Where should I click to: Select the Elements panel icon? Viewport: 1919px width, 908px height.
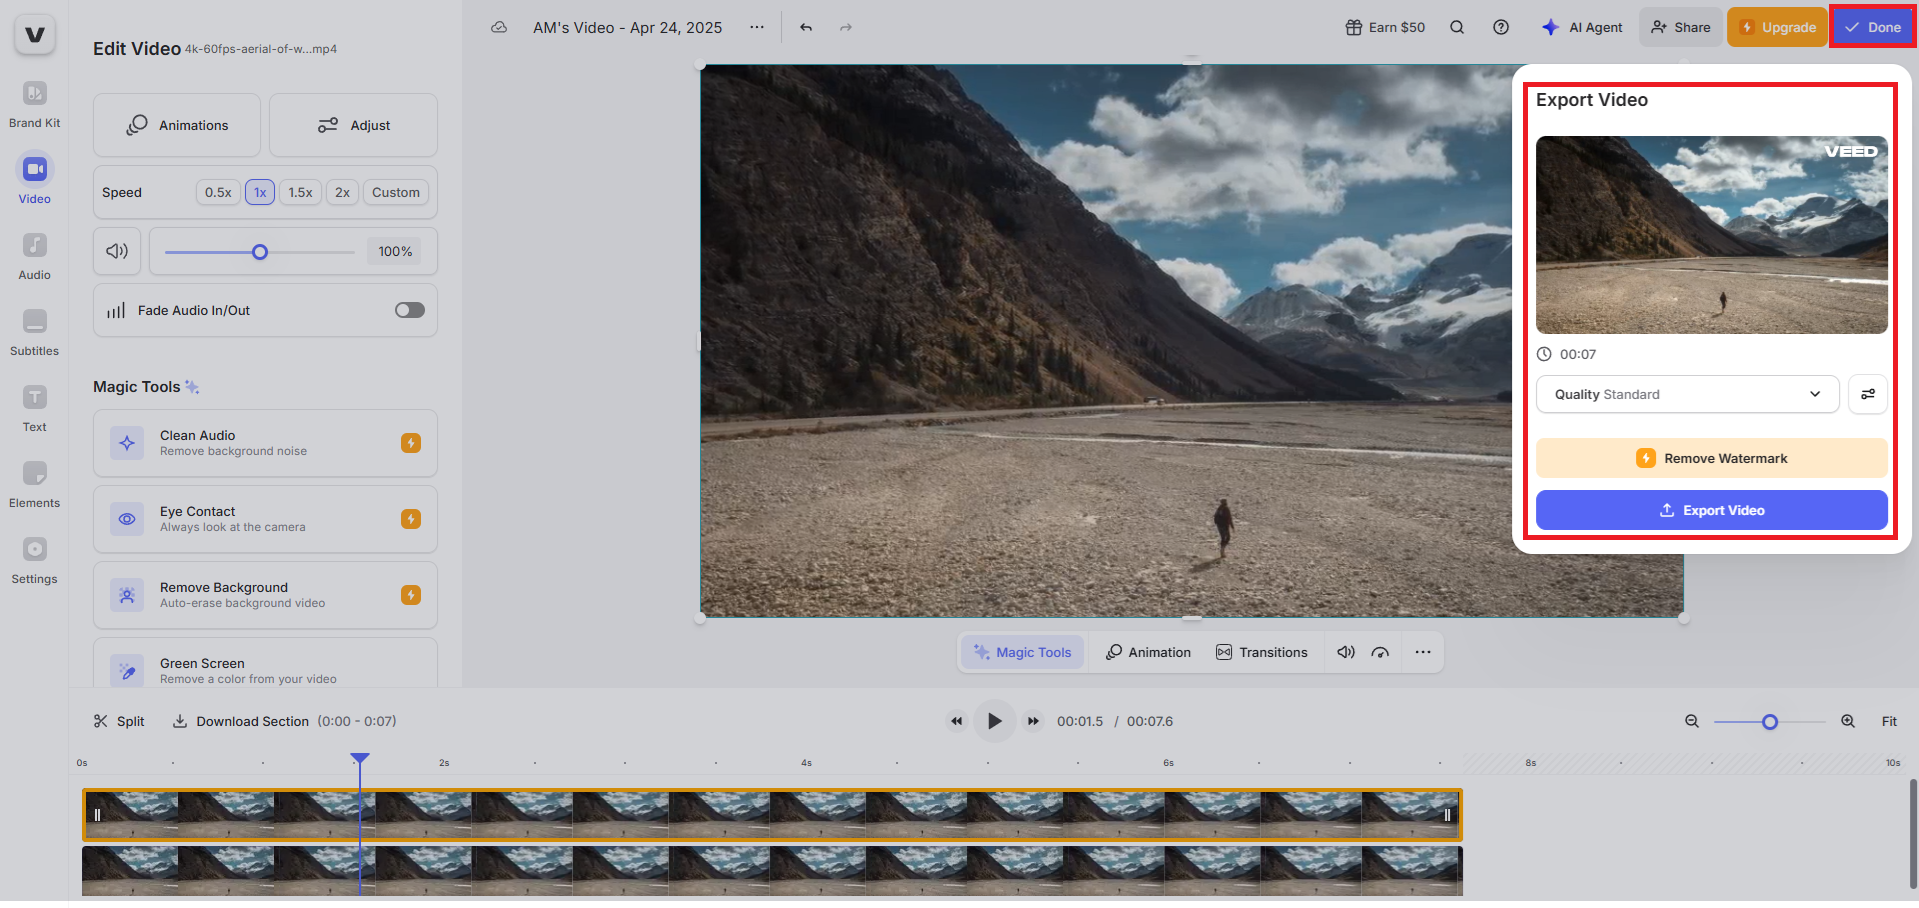tap(34, 483)
